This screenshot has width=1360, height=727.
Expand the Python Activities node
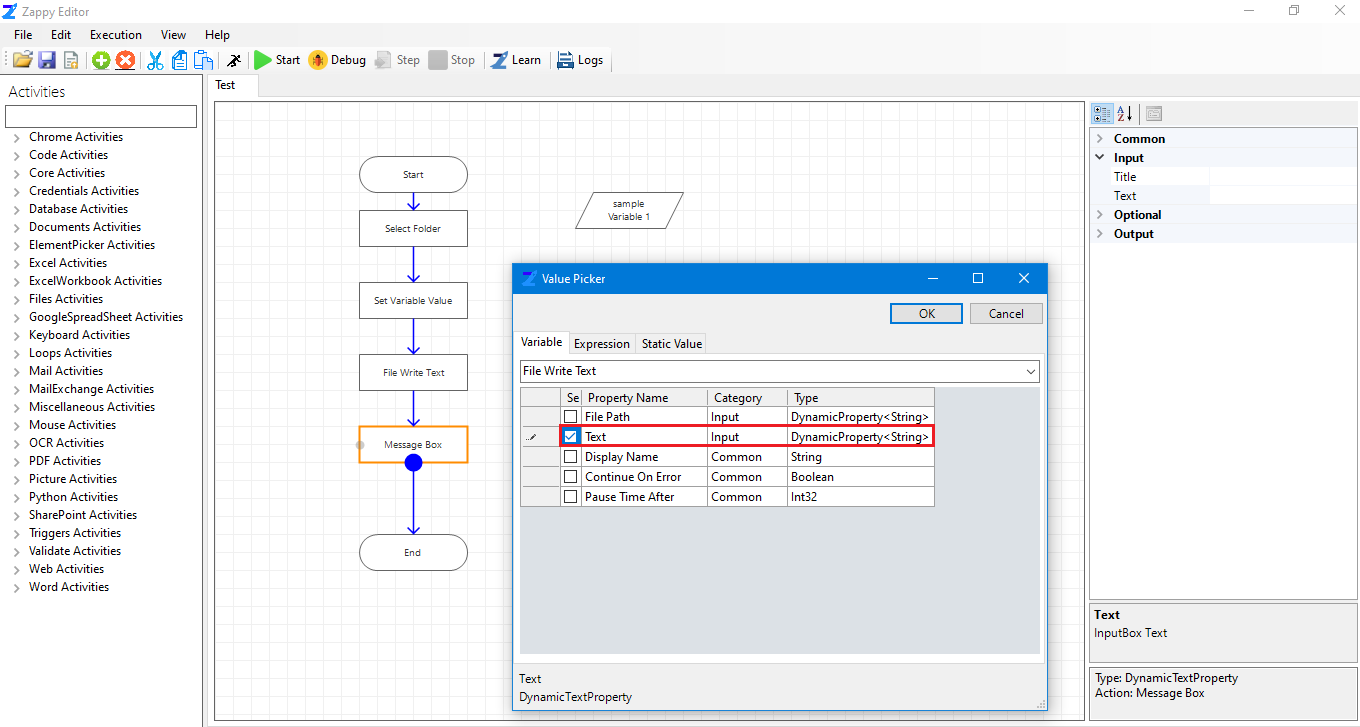[x=17, y=498]
